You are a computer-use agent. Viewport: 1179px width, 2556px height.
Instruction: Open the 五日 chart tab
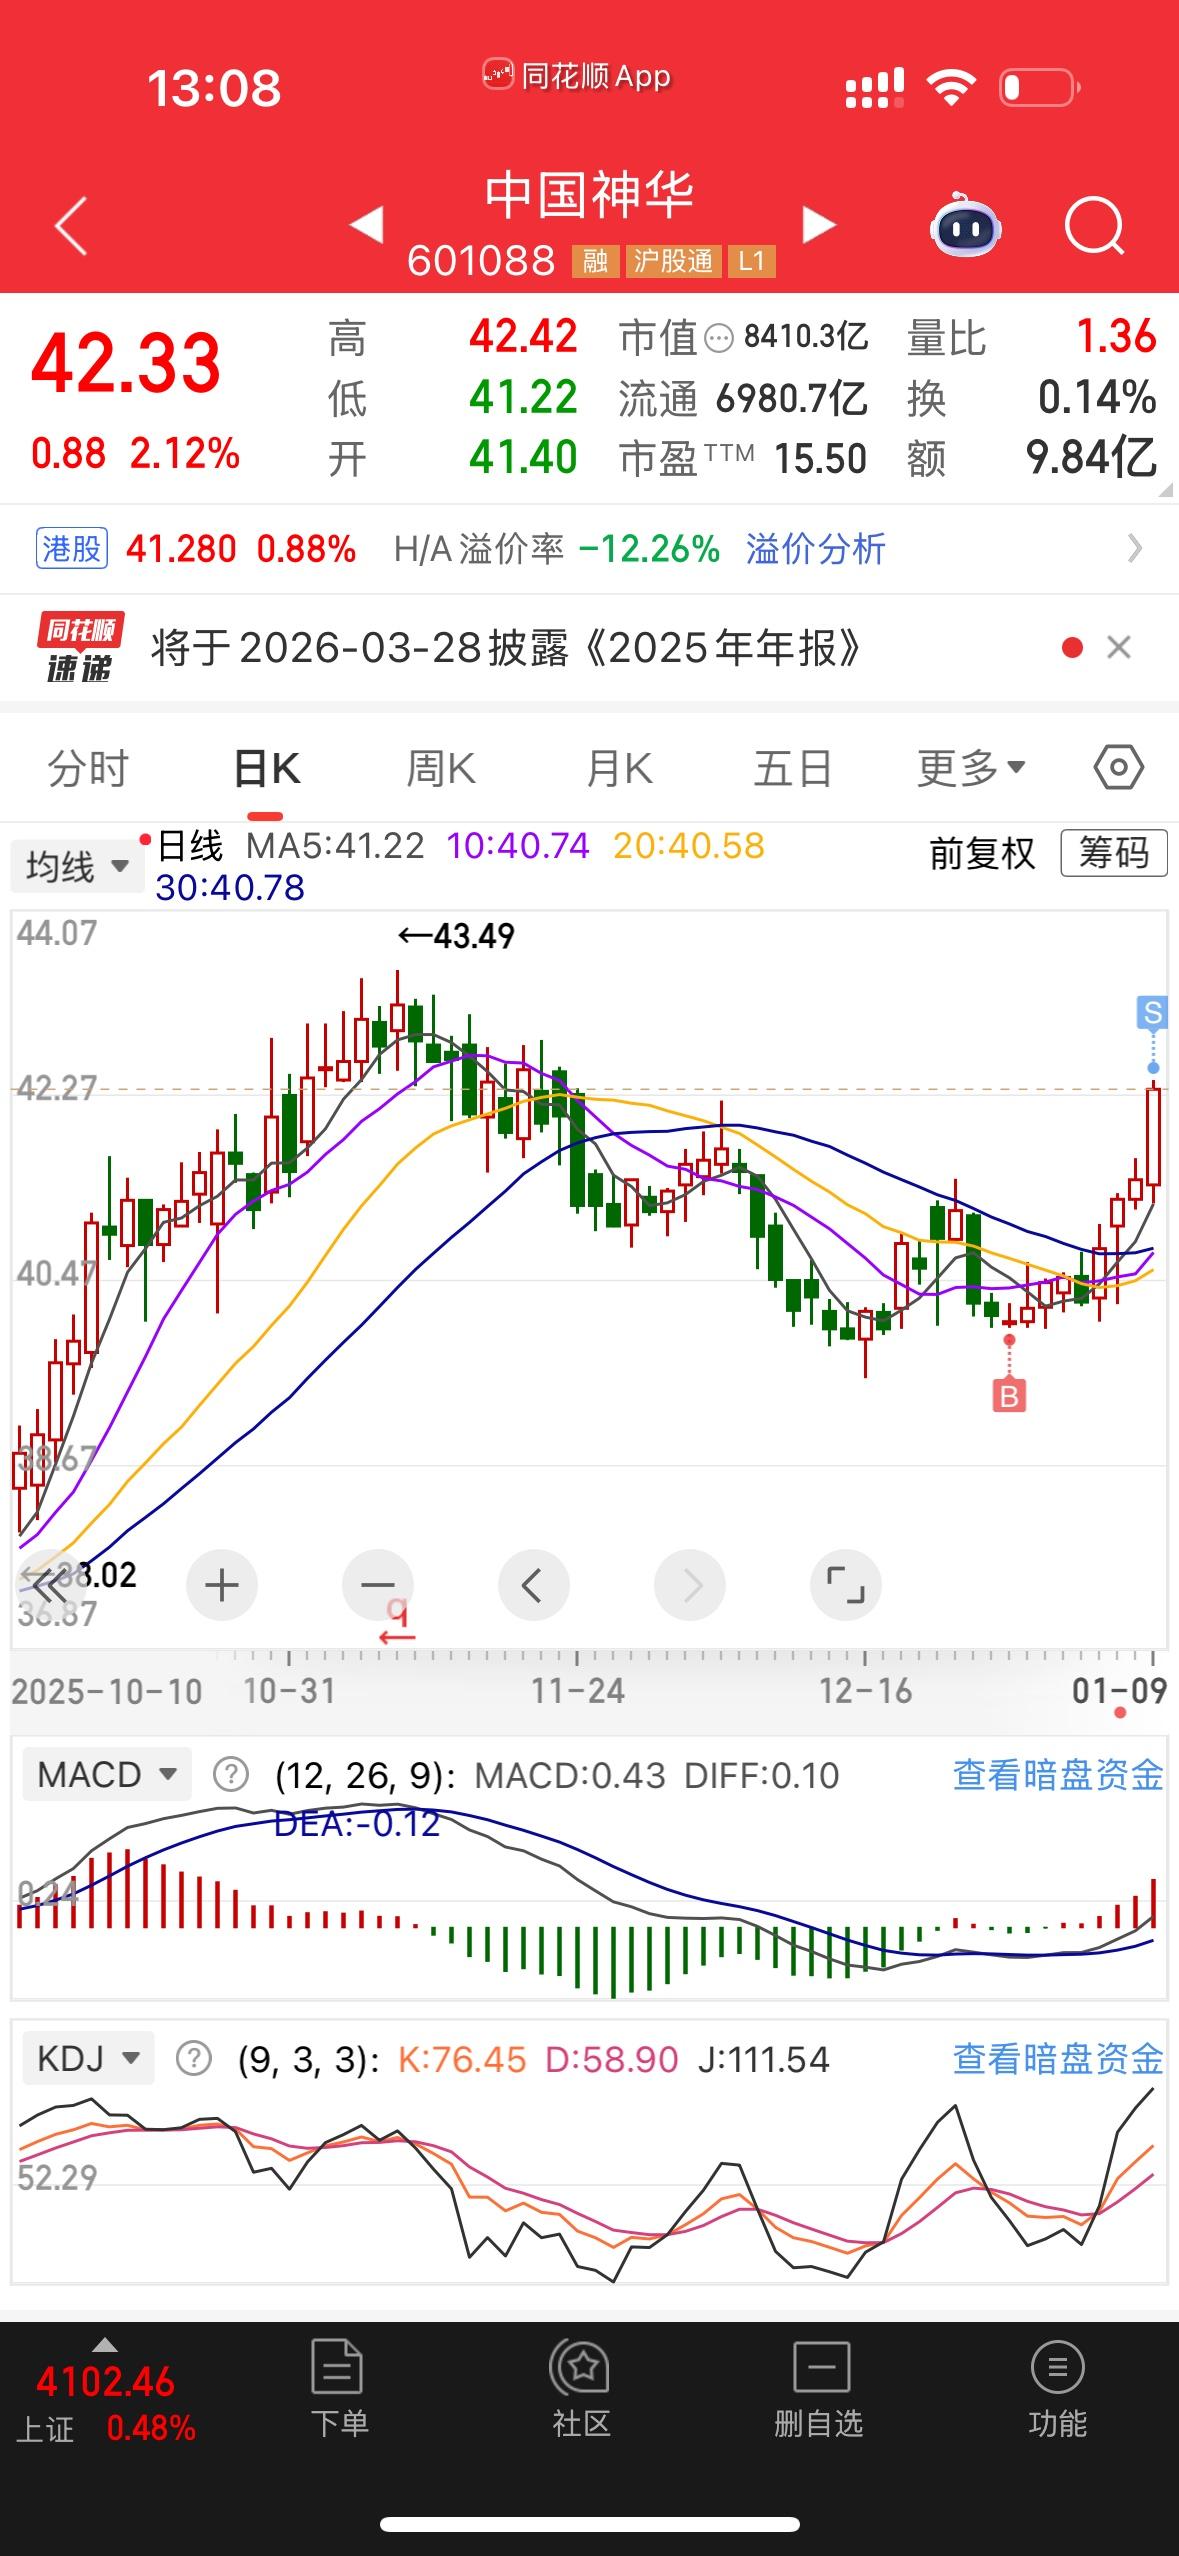click(793, 769)
